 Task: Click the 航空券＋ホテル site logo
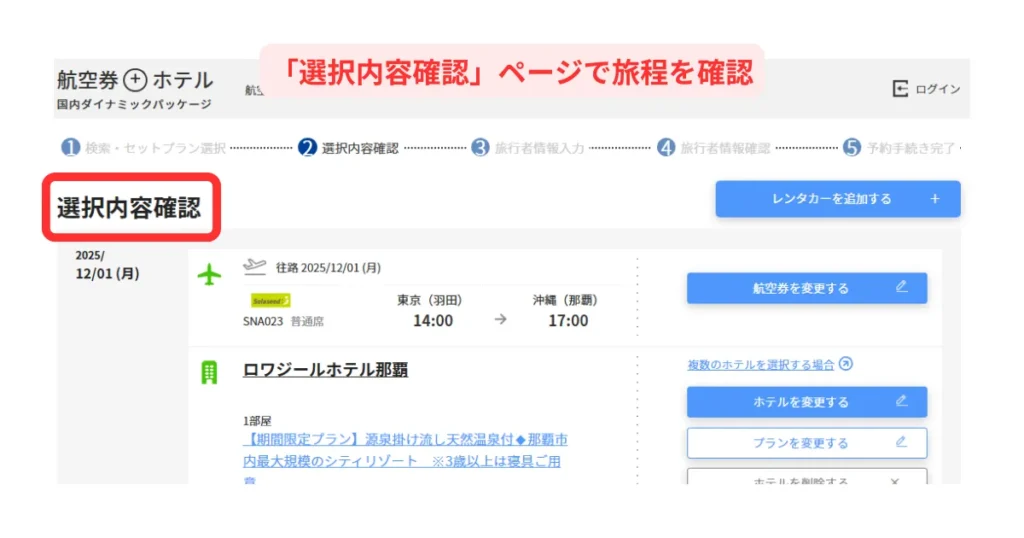coord(134,81)
